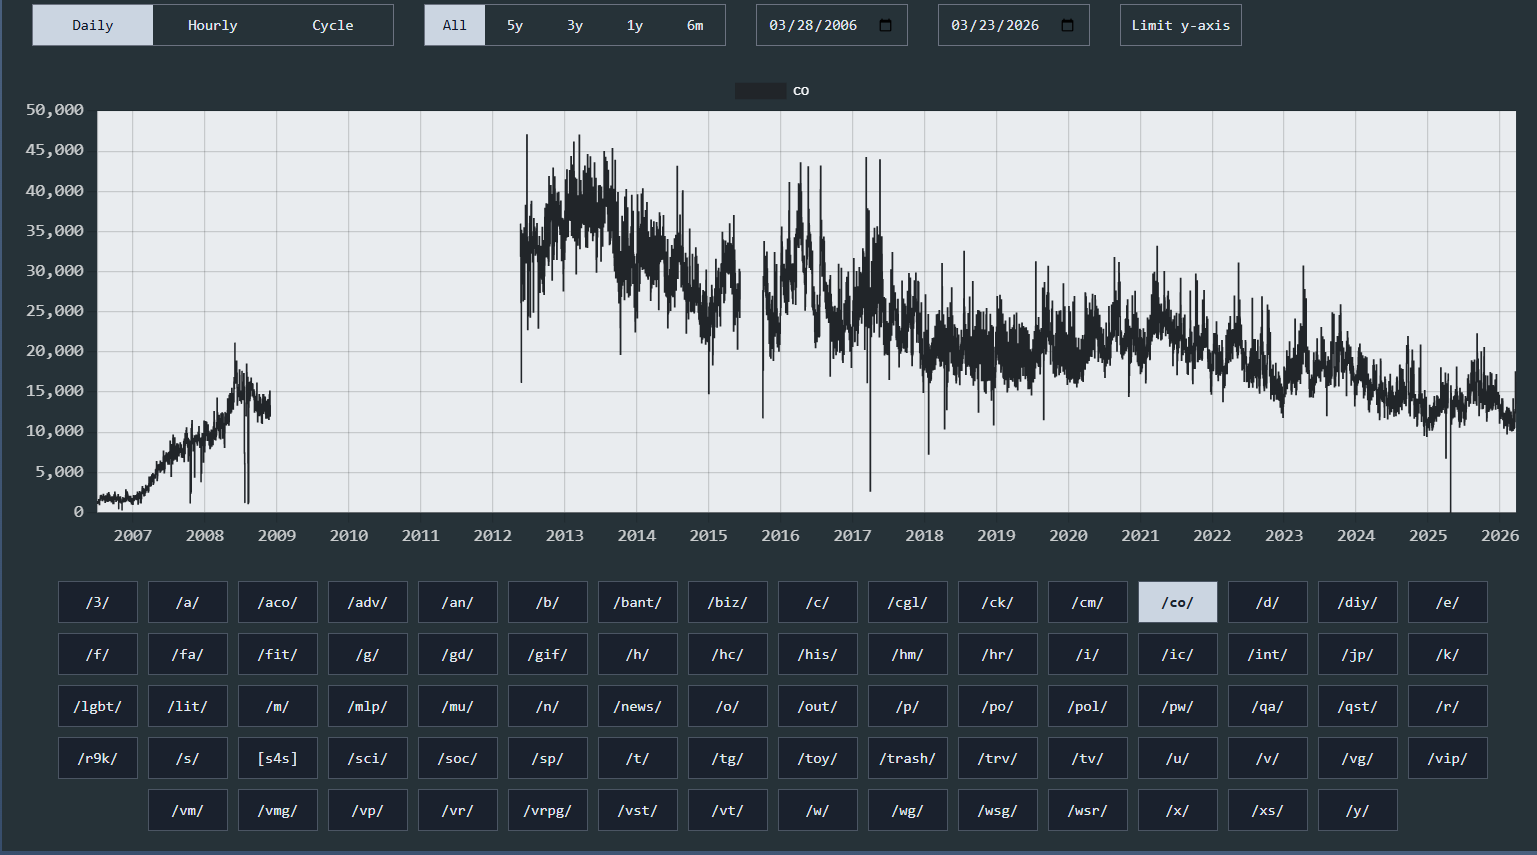1537x855 pixels.
Task: Select the [s4s] board
Action: [278, 758]
